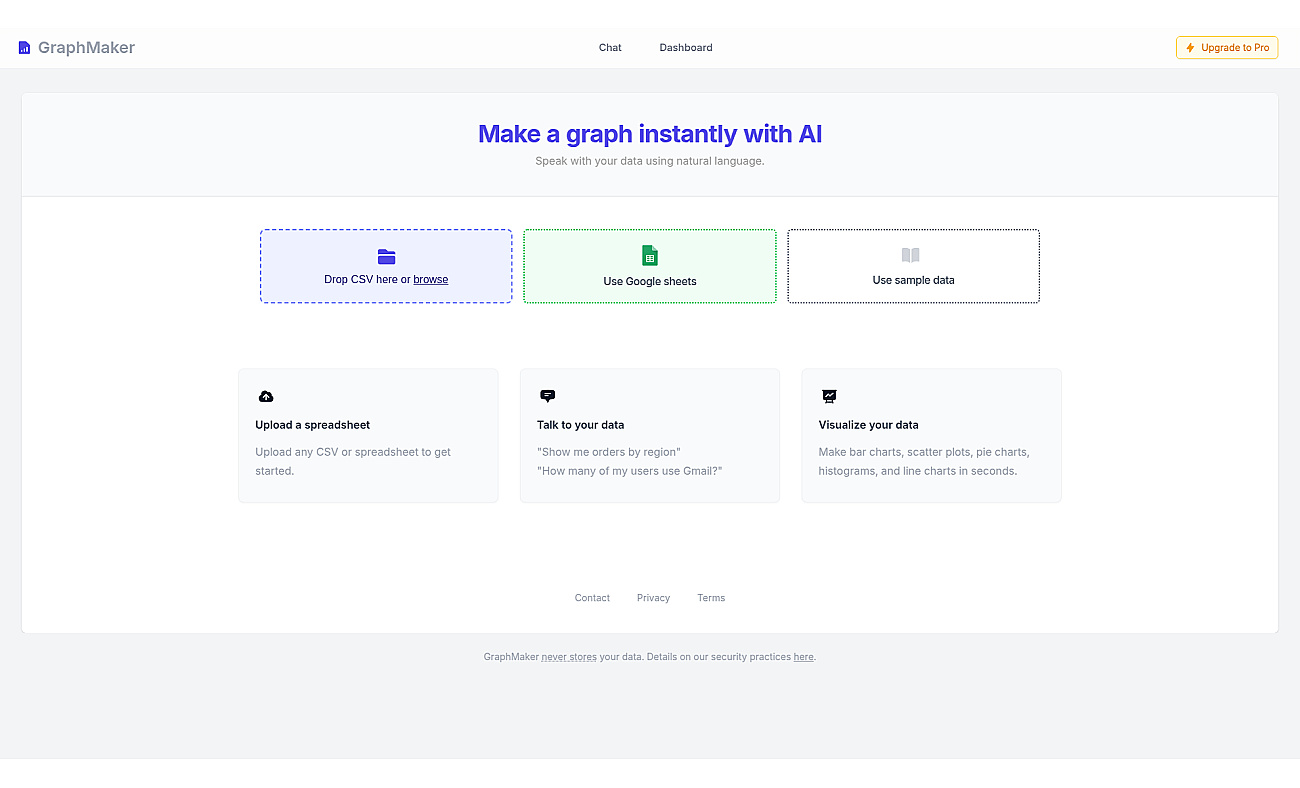Viewport: 1300px width, 788px height.
Task: Click the browse link to choose a CSV
Action: (x=431, y=280)
